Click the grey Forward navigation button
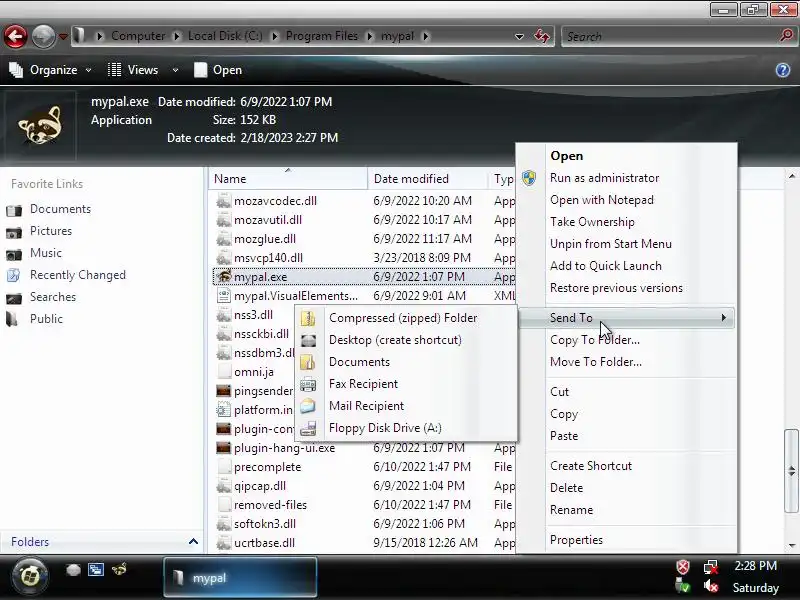This screenshot has height=600, width=800. [x=43, y=36]
